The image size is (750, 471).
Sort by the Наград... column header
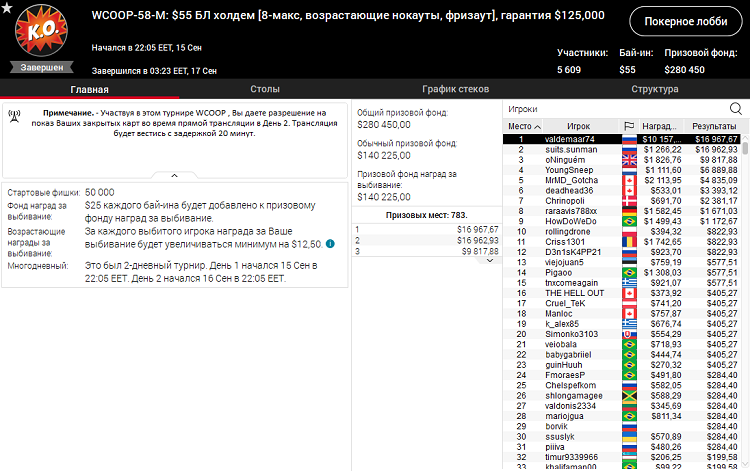point(659,126)
